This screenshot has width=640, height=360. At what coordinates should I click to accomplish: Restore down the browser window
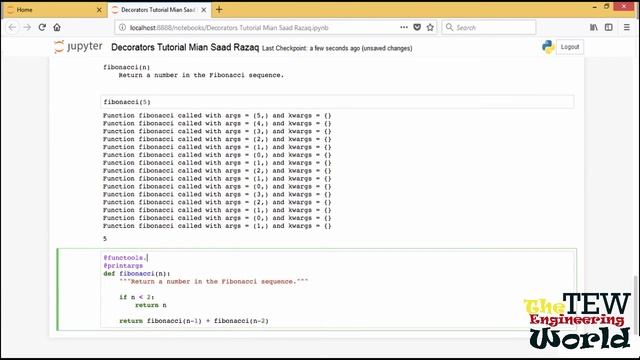click(607, 7)
